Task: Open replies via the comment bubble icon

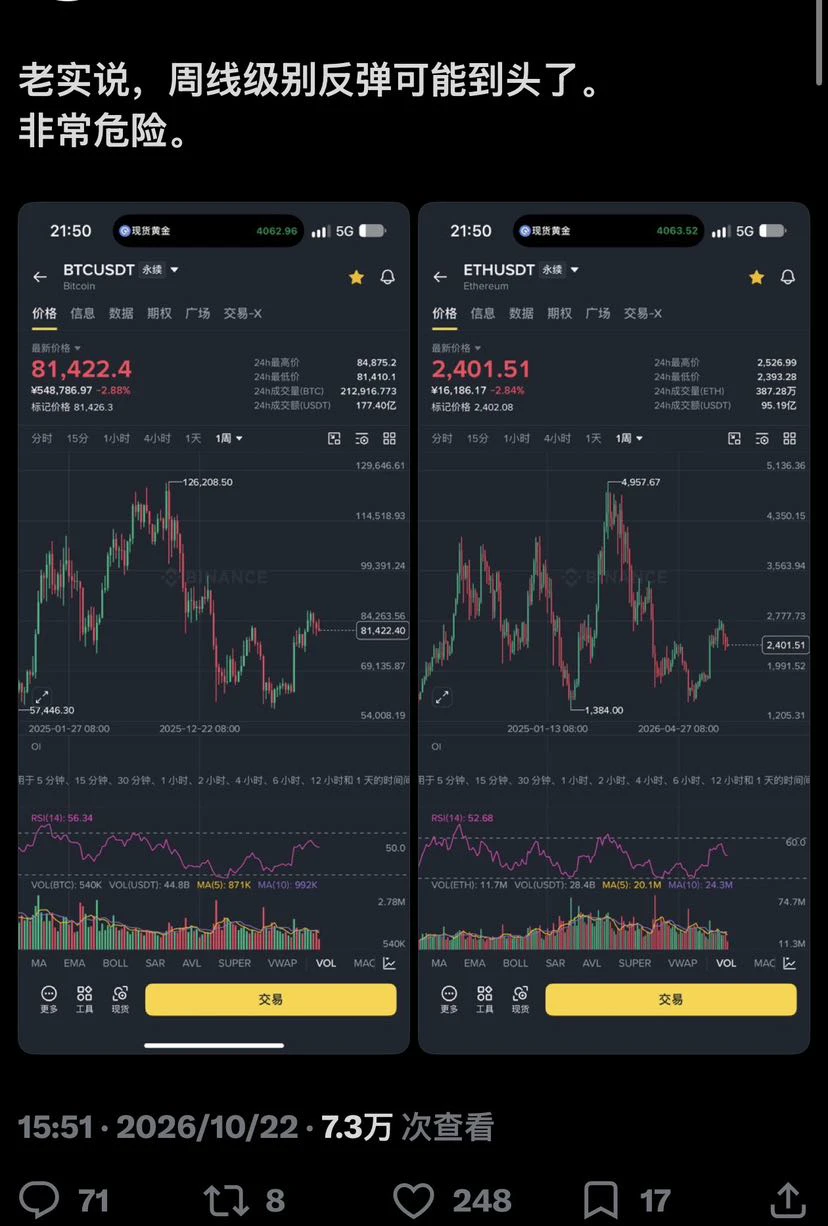Action: coord(40,1199)
